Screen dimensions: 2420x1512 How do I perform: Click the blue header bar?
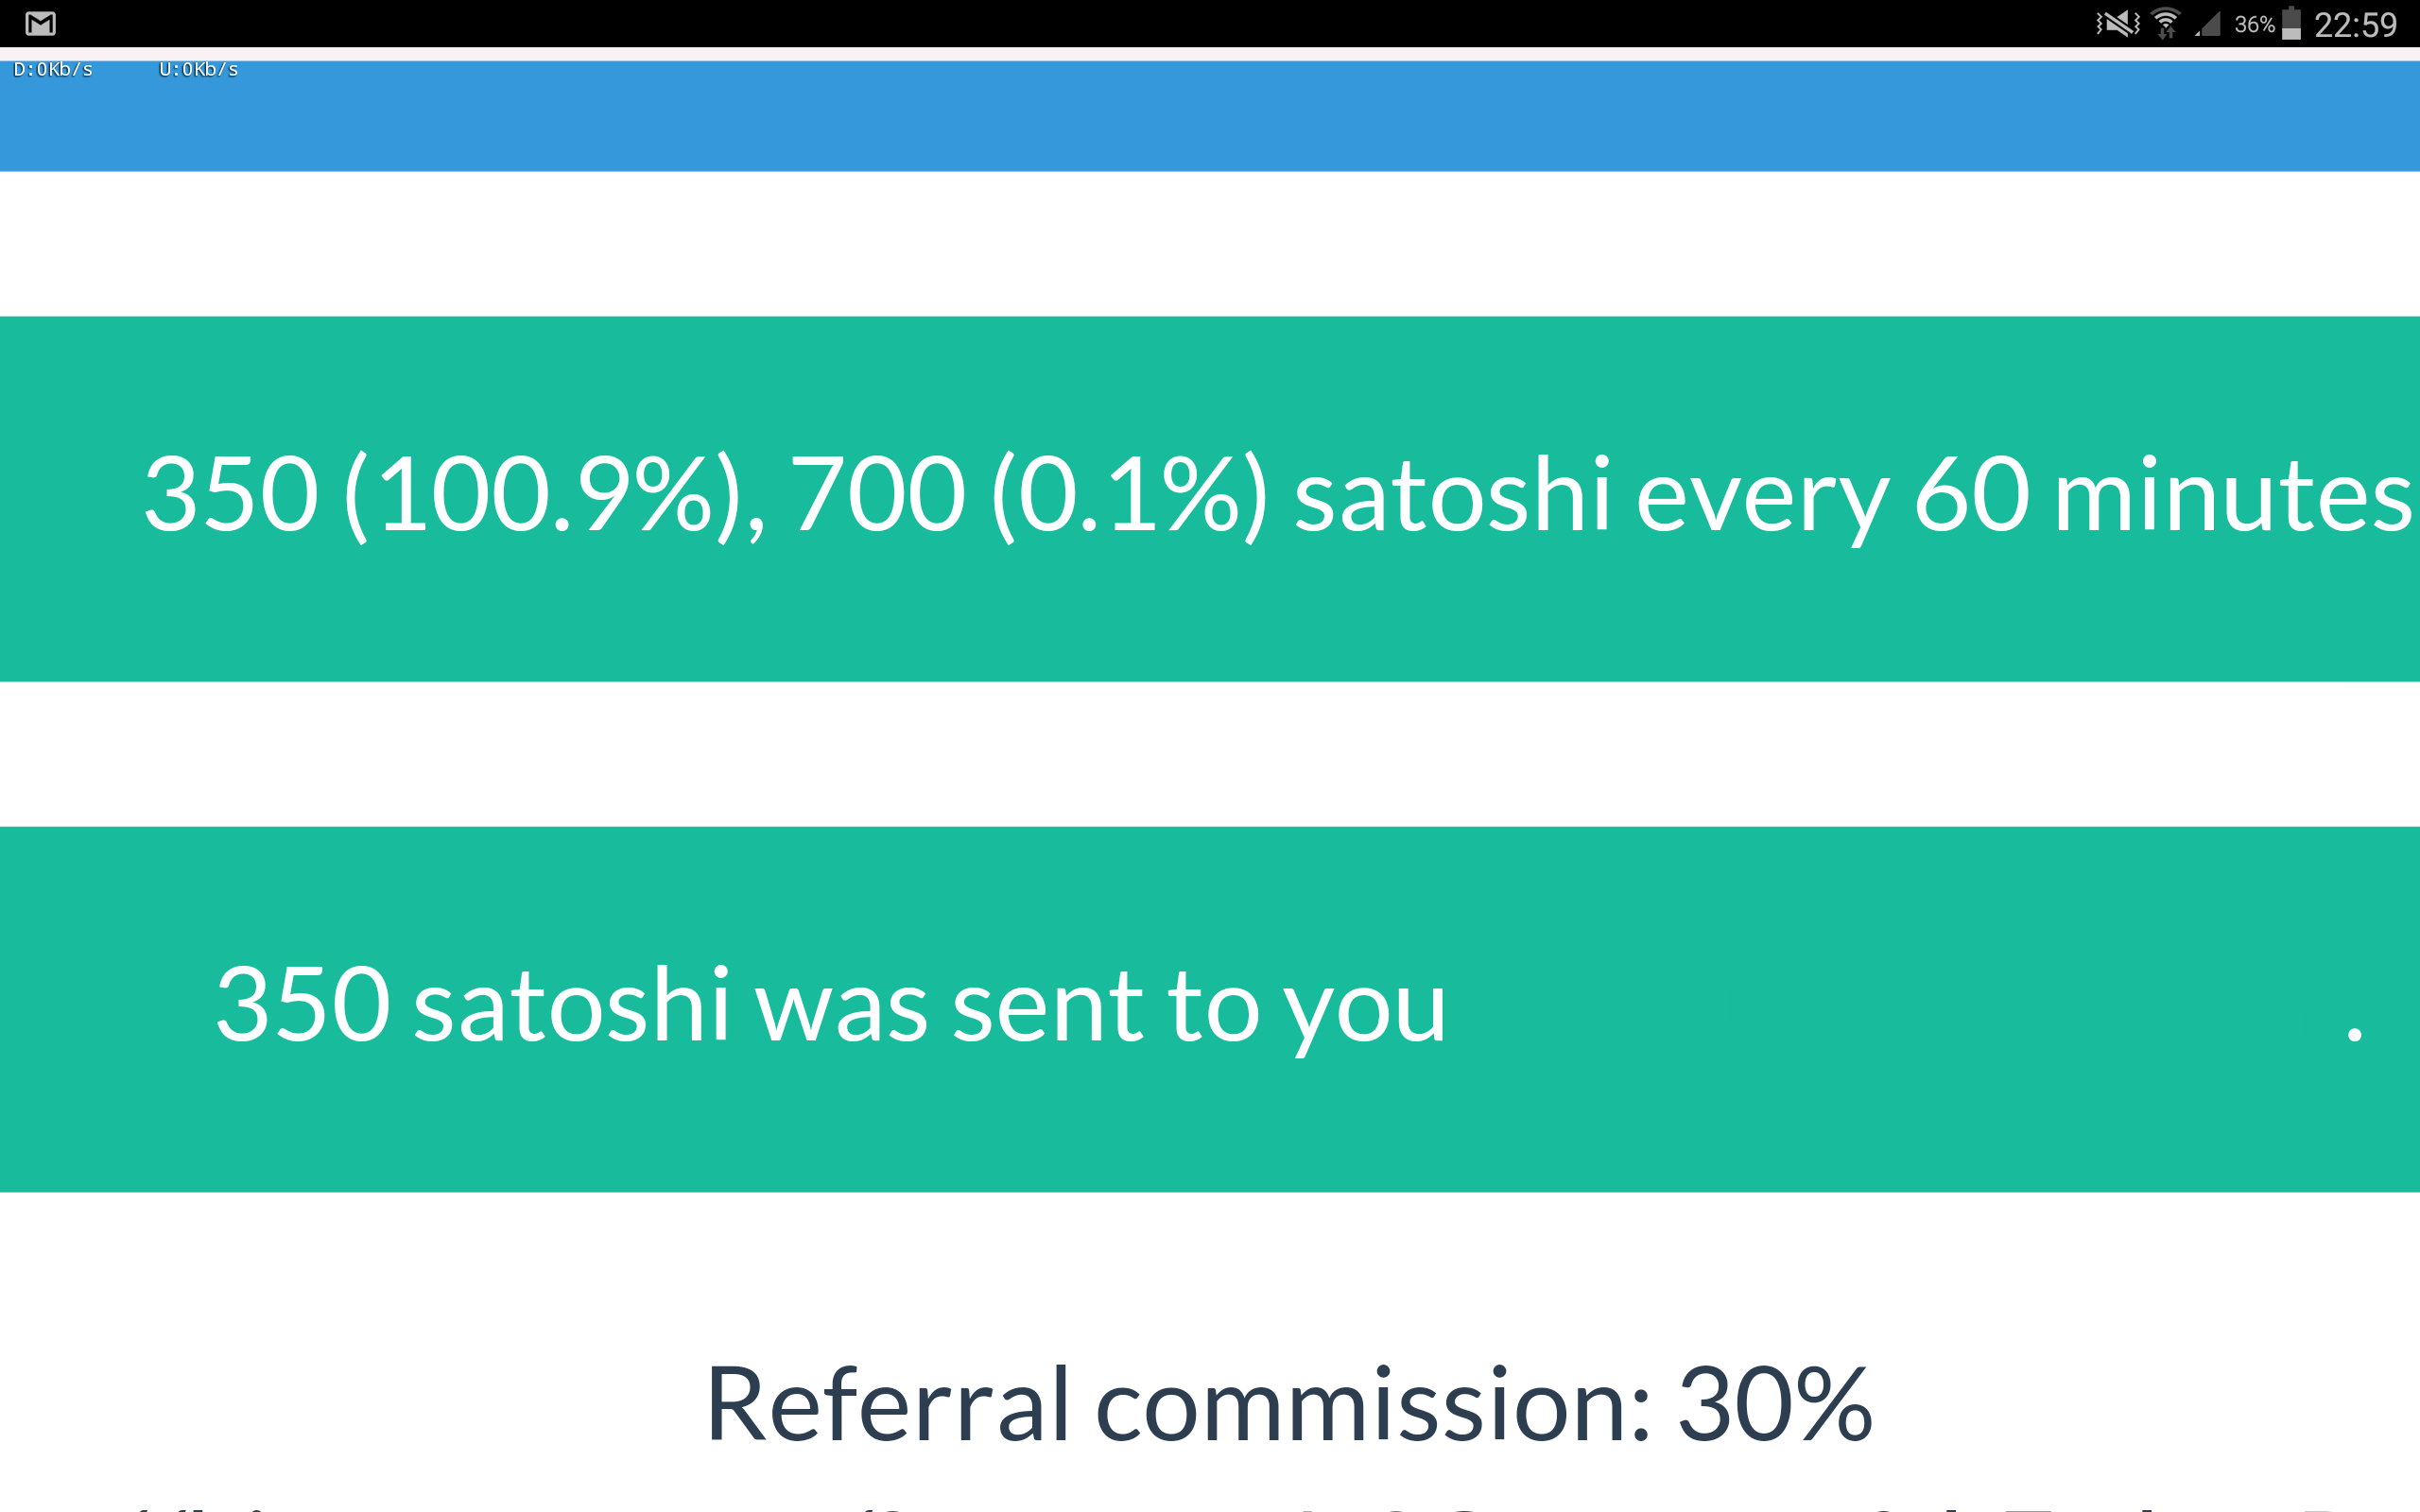pos(1210,120)
